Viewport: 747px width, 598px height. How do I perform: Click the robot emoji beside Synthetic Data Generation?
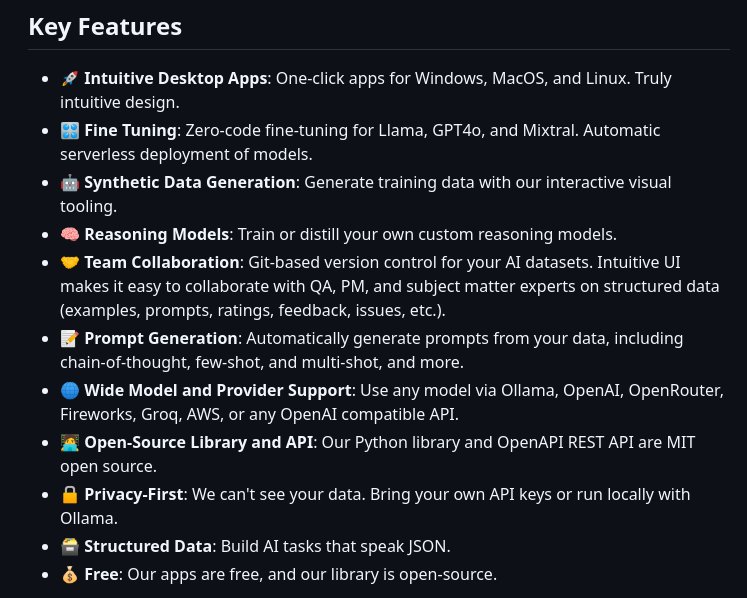(x=70, y=182)
